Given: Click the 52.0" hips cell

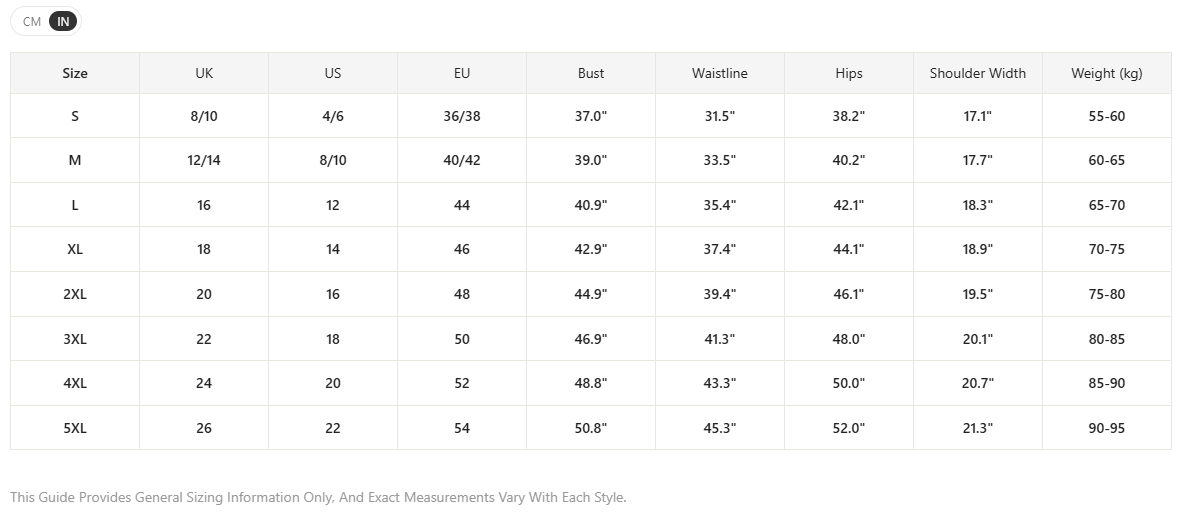Looking at the screenshot, I should pos(849,428).
